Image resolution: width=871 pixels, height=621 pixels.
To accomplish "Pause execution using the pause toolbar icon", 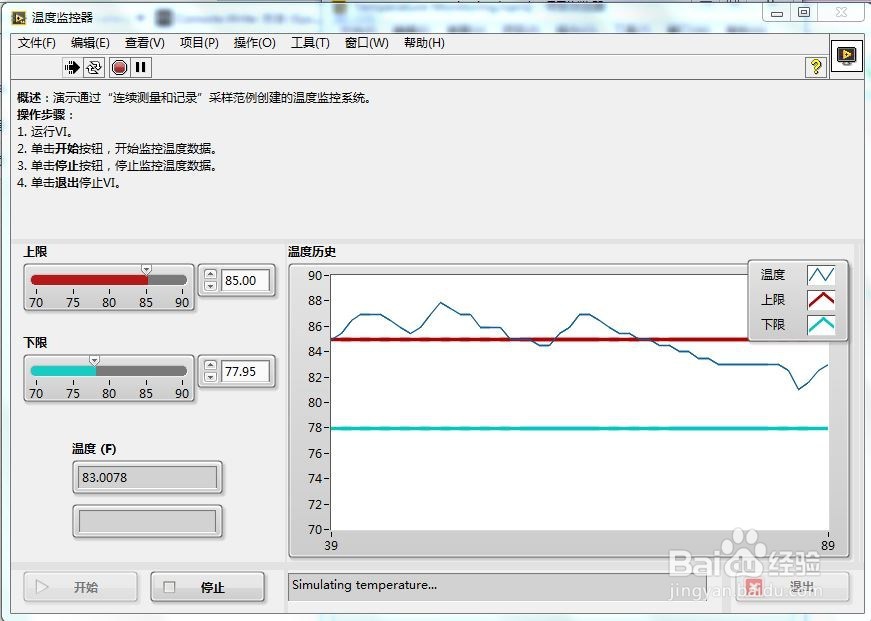I will 140,68.
